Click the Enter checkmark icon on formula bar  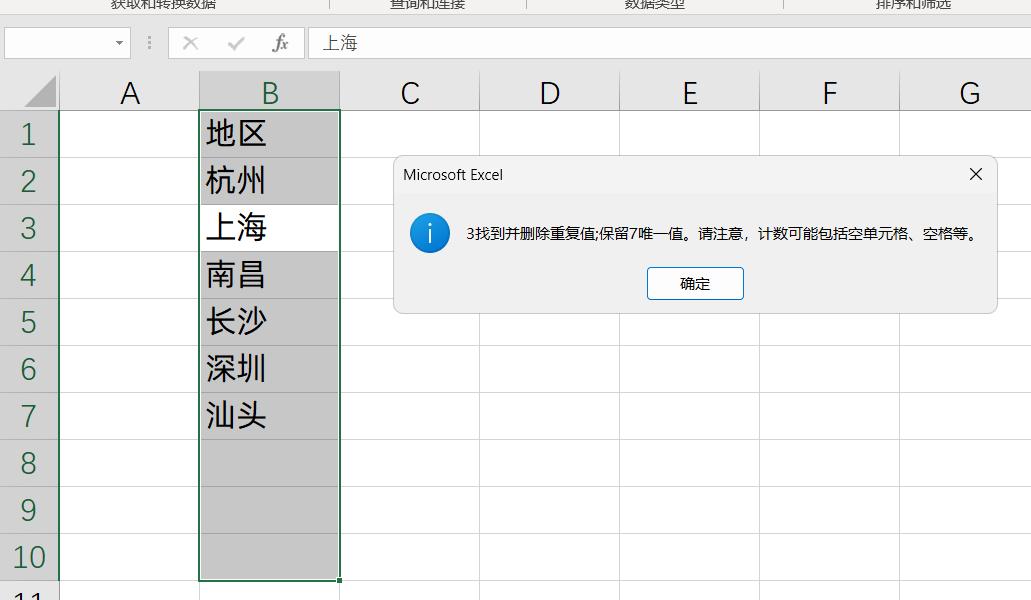(x=234, y=43)
